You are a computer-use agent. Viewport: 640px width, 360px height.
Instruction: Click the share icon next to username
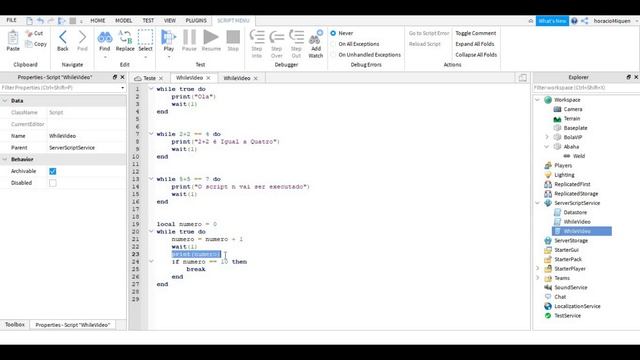pos(584,21)
